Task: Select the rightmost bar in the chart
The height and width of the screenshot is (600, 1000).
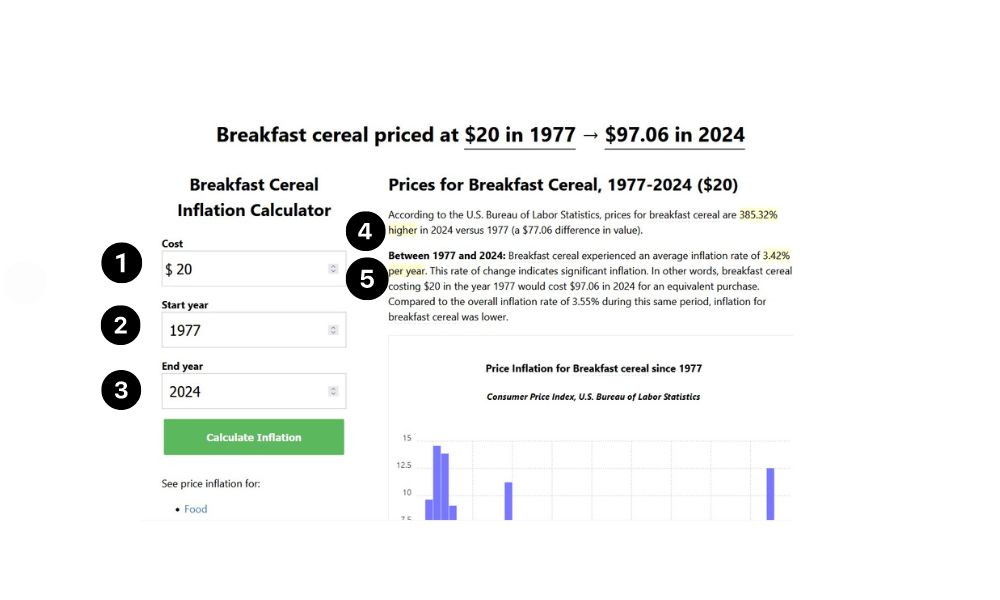Action: [770, 493]
